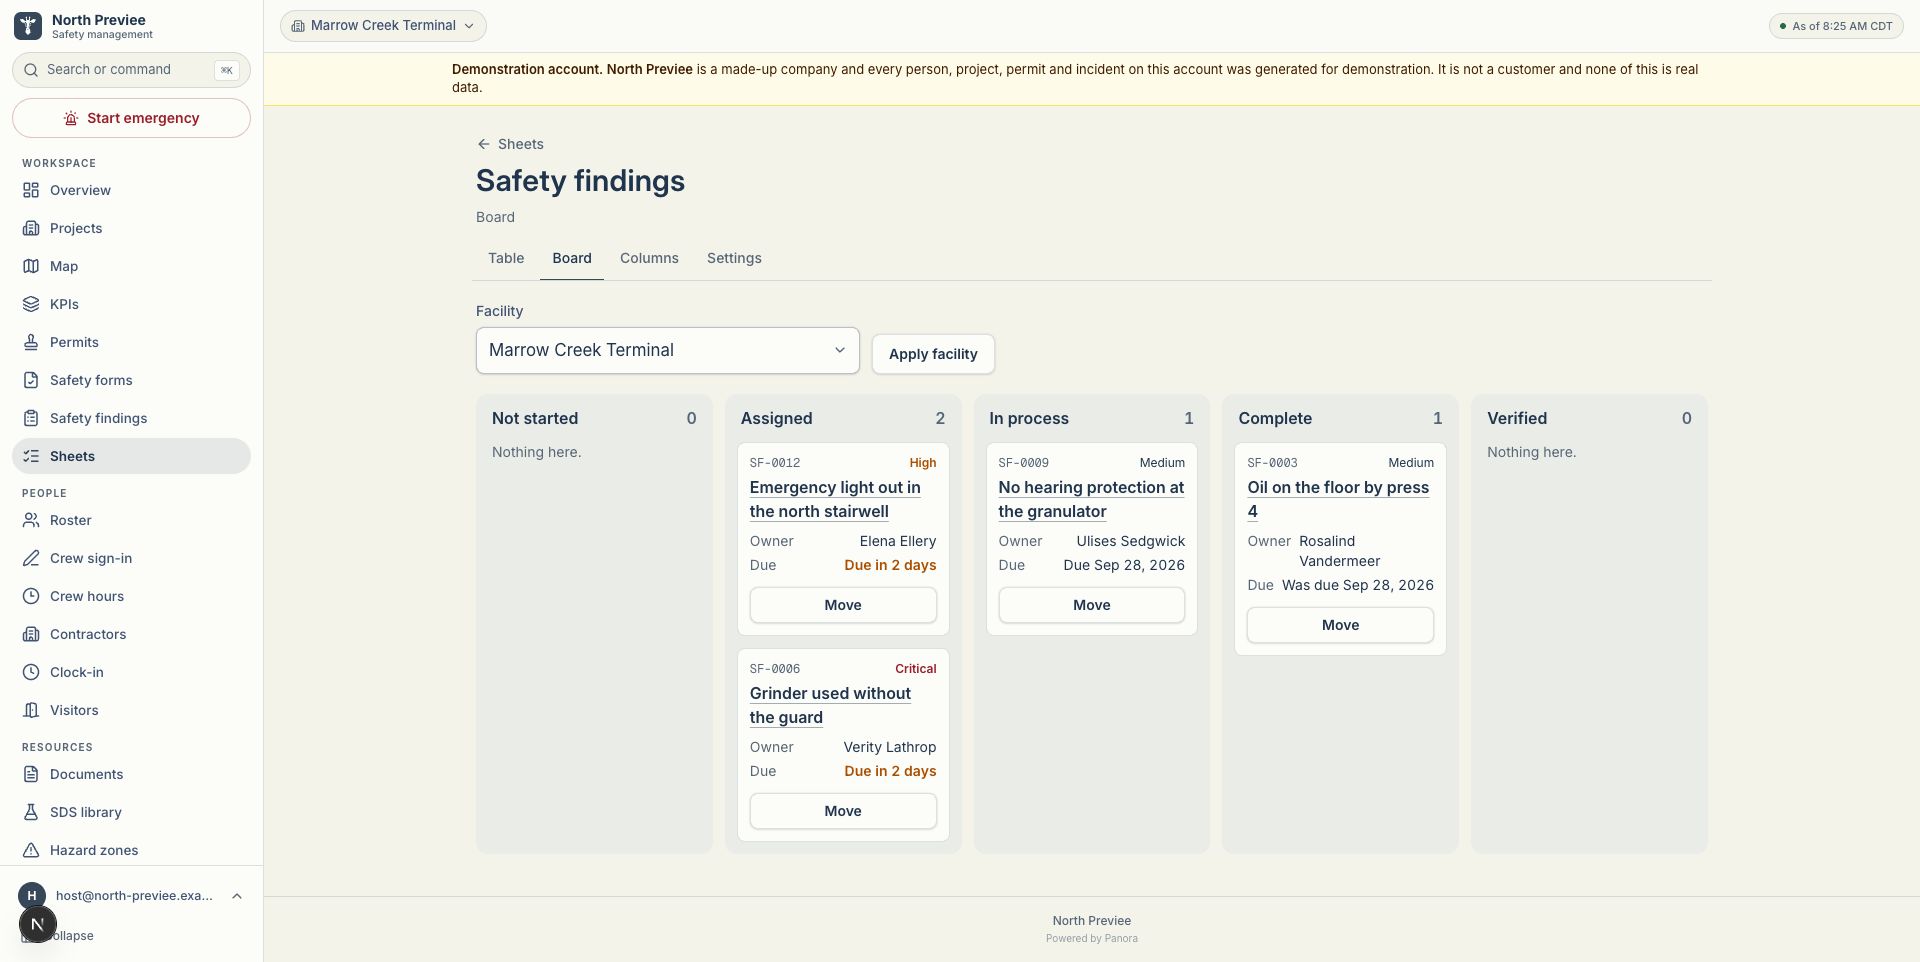The image size is (1920, 962).
Task: Move the SF-0006 grinder card
Action: click(x=843, y=811)
